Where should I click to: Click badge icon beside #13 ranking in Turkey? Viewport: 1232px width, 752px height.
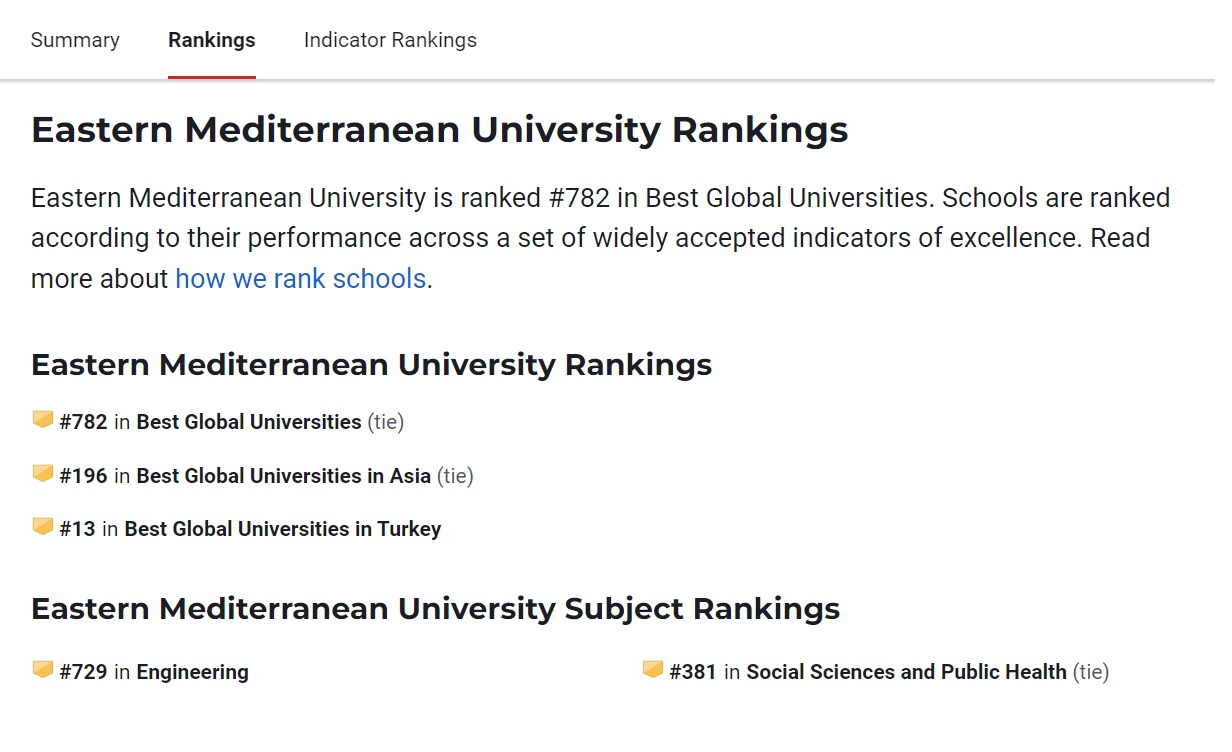(42, 527)
